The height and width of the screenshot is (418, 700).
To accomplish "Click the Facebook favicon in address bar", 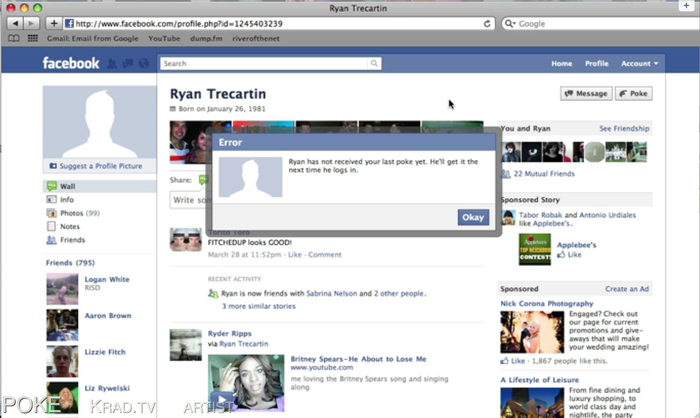I will click(69, 23).
